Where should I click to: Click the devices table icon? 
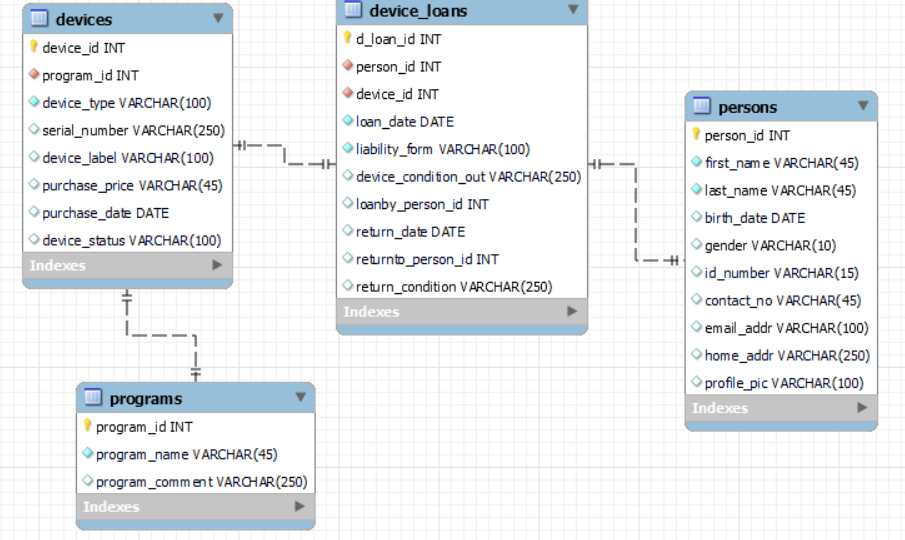[x=39, y=18]
